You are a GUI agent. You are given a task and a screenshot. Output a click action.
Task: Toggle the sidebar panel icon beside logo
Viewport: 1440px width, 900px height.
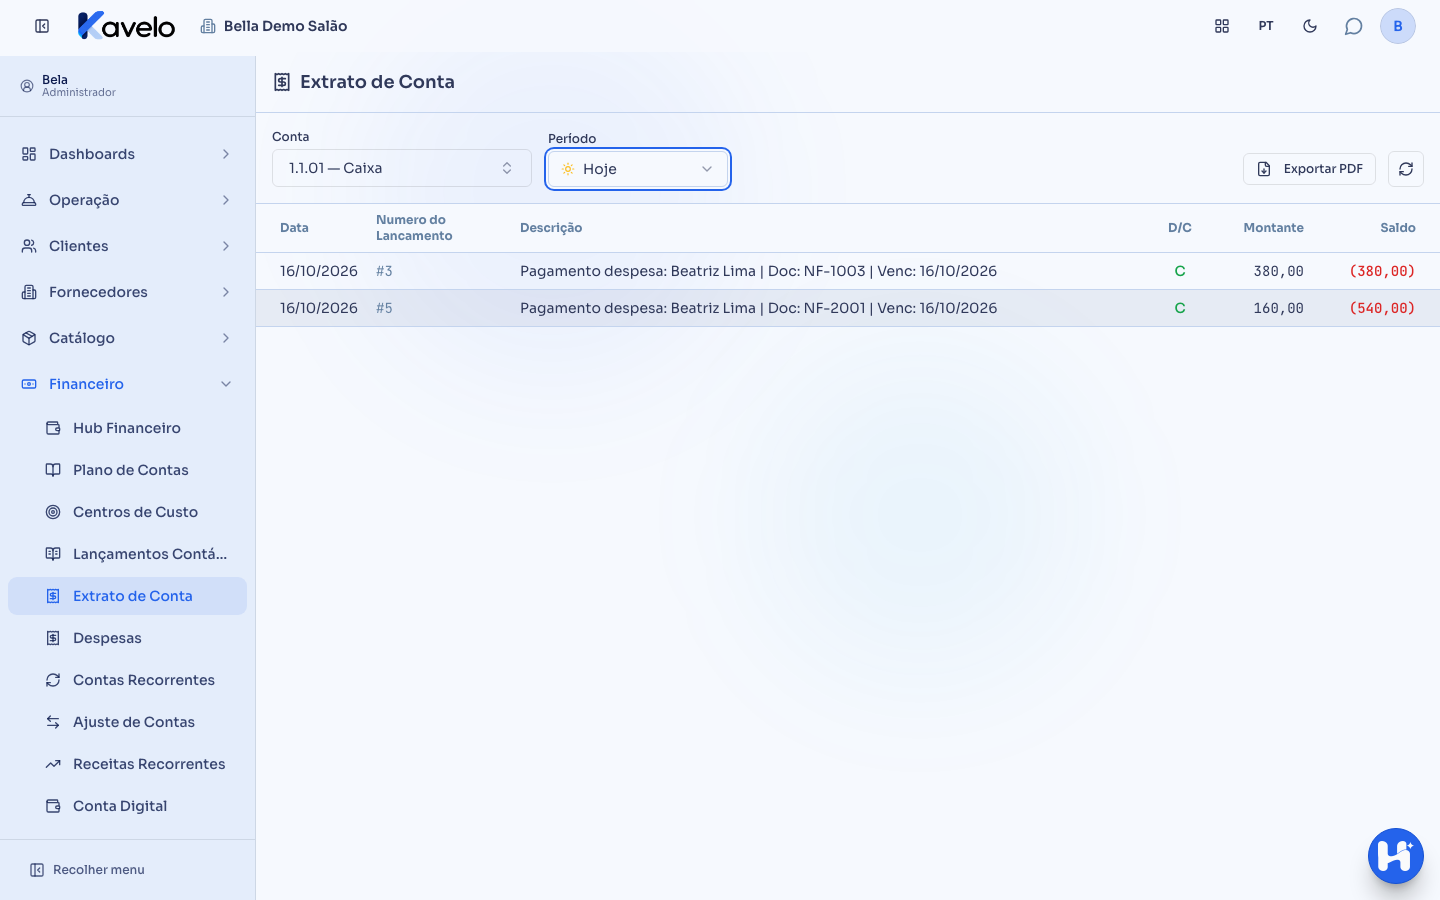[42, 26]
